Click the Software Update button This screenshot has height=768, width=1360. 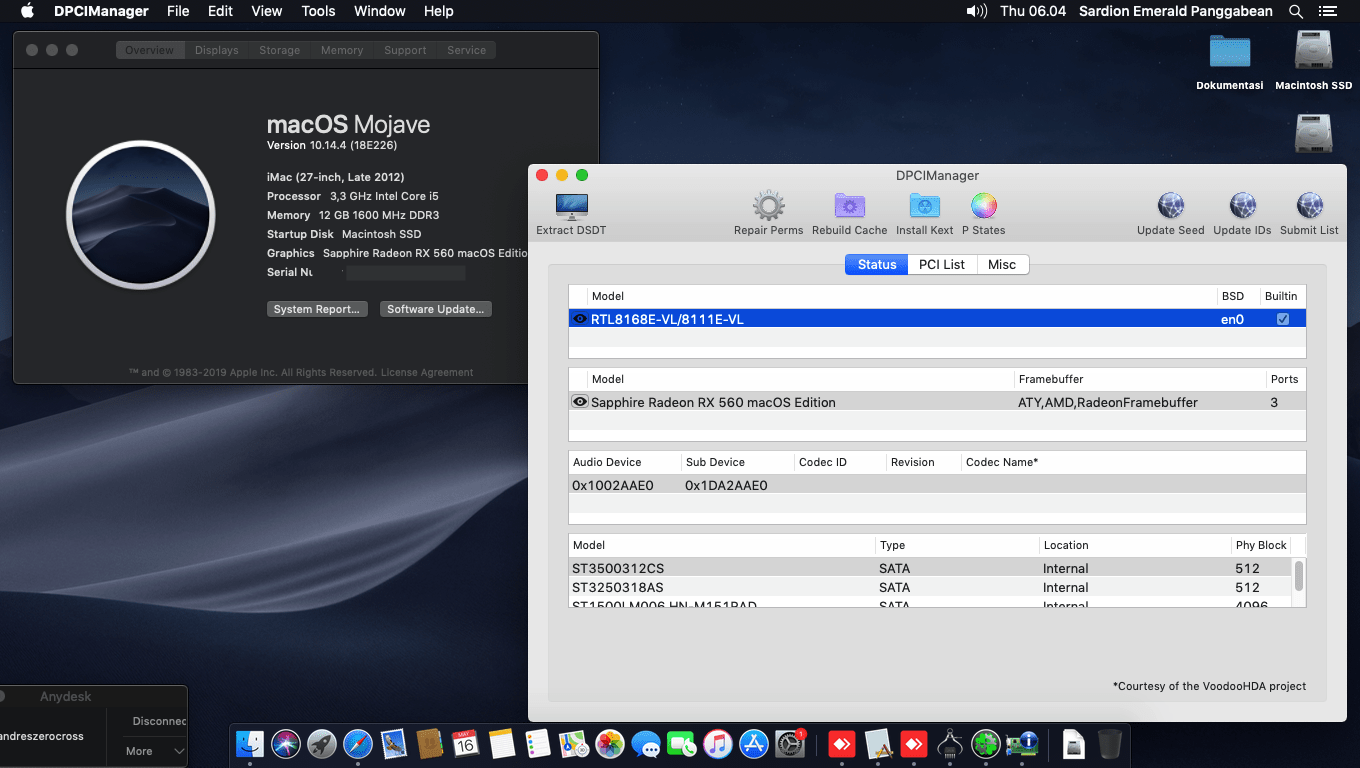click(x=435, y=308)
